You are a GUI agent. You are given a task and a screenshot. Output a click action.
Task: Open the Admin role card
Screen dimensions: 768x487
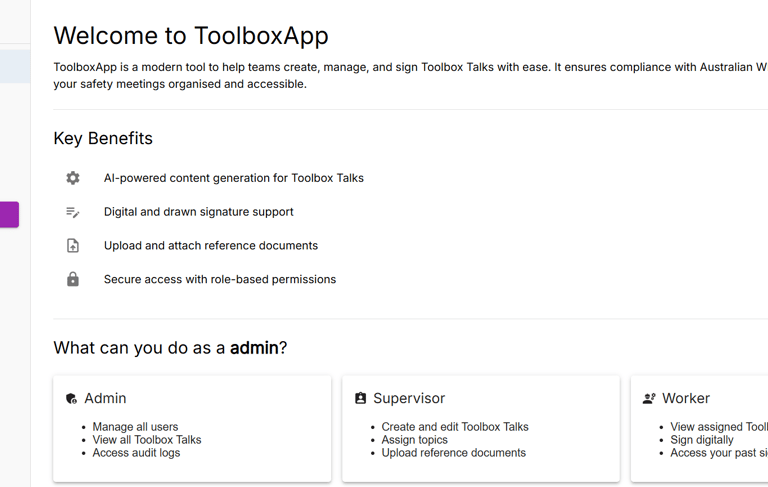[x=192, y=429]
